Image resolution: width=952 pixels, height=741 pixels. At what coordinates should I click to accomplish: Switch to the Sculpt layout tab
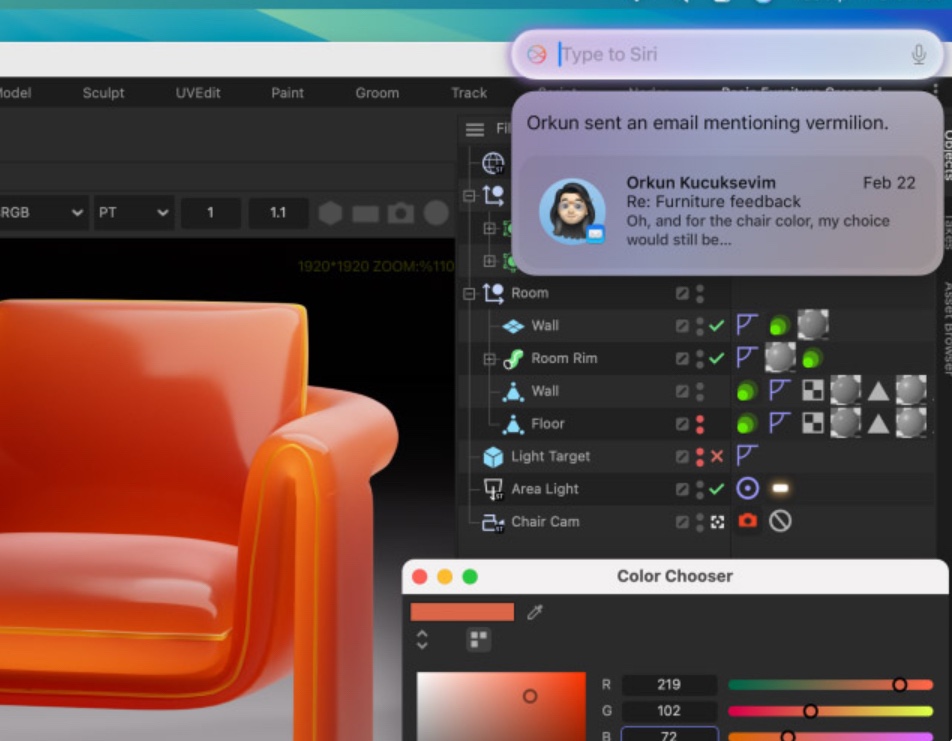pyautogui.click(x=103, y=92)
